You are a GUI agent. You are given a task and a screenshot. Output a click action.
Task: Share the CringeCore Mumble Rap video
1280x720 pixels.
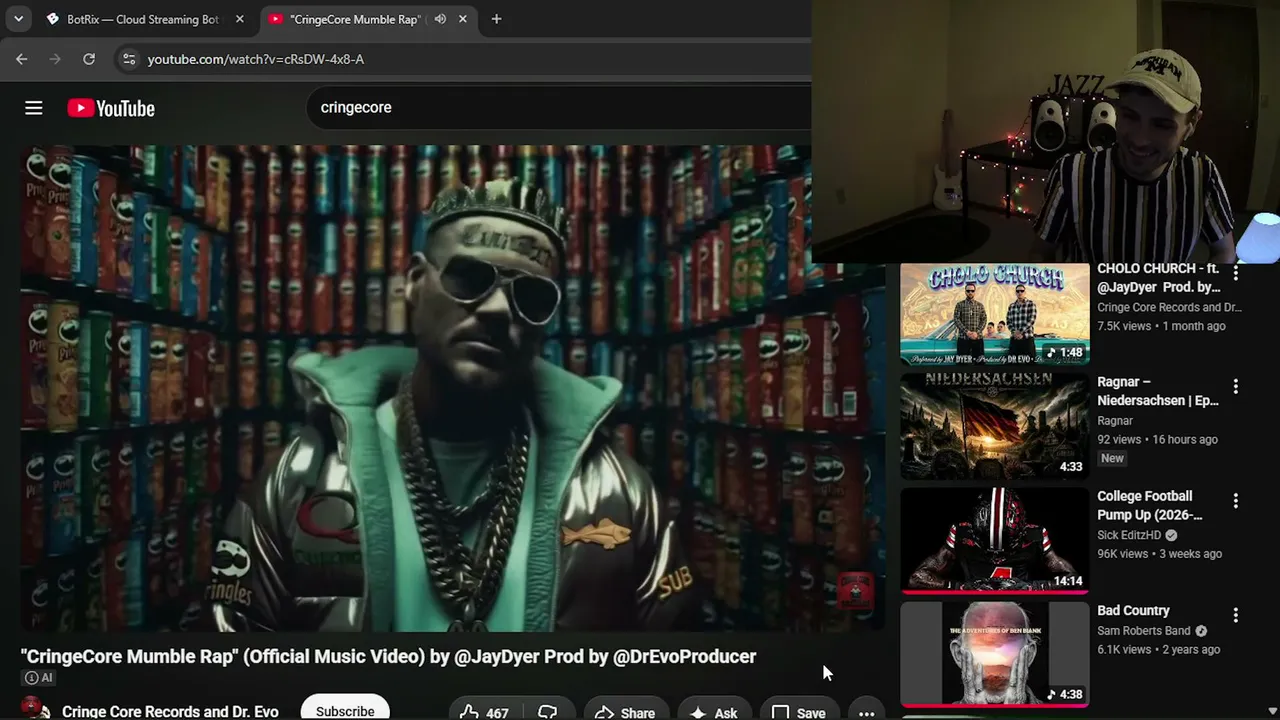625,712
